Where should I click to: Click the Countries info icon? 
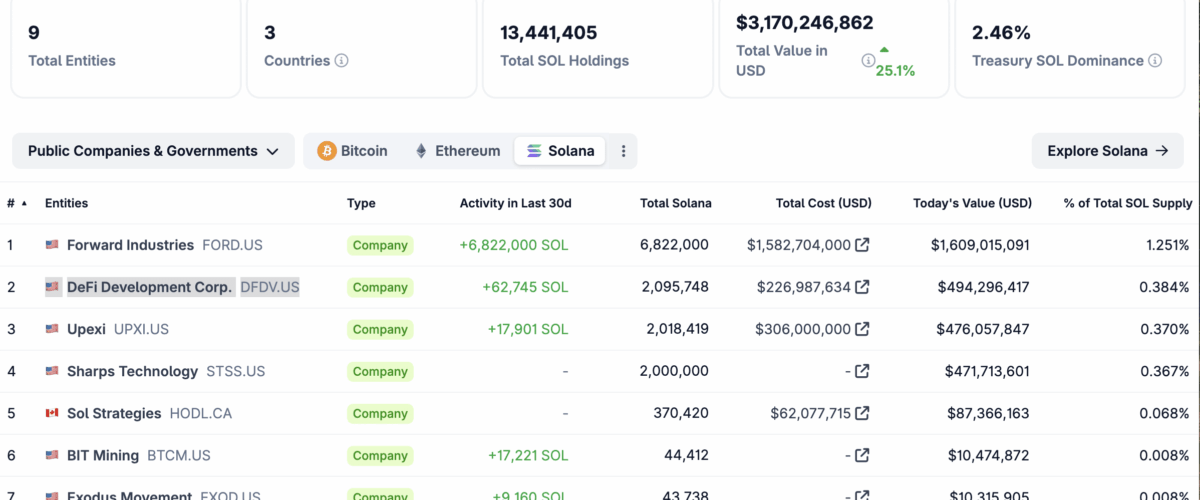click(x=342, y=61)
